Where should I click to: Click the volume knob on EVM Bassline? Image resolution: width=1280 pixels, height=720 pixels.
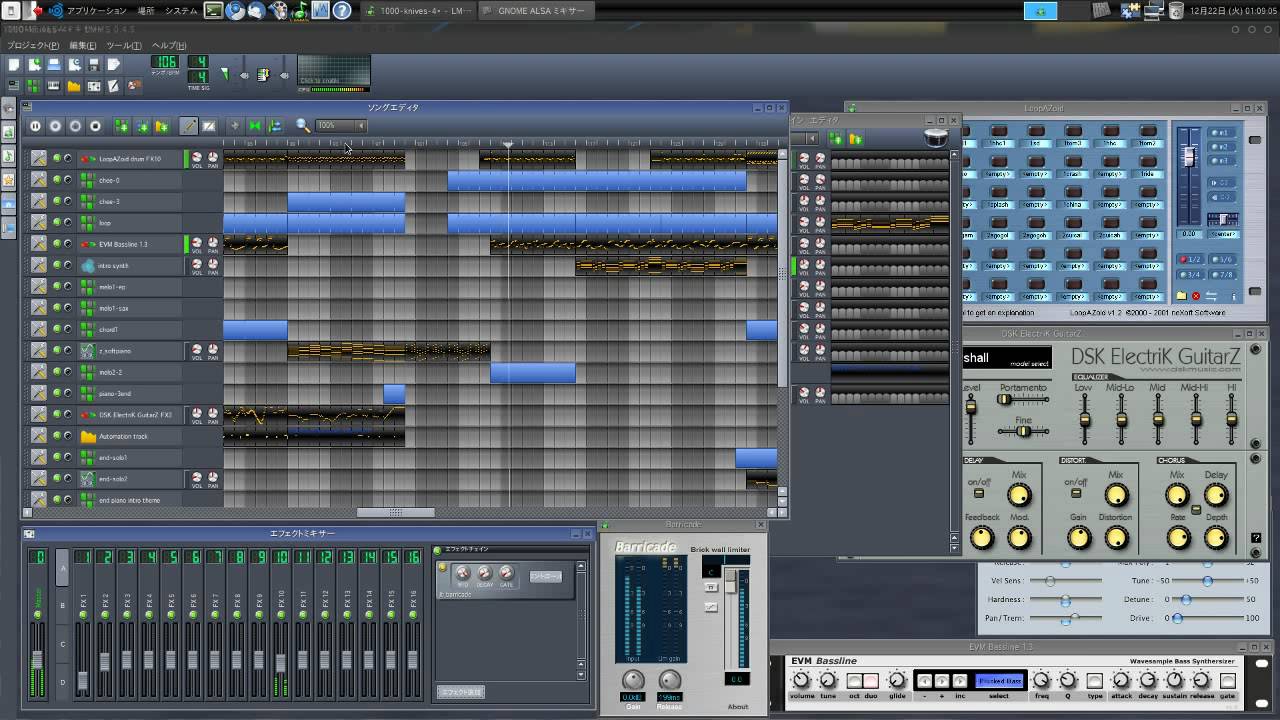(x=801, y=681)
